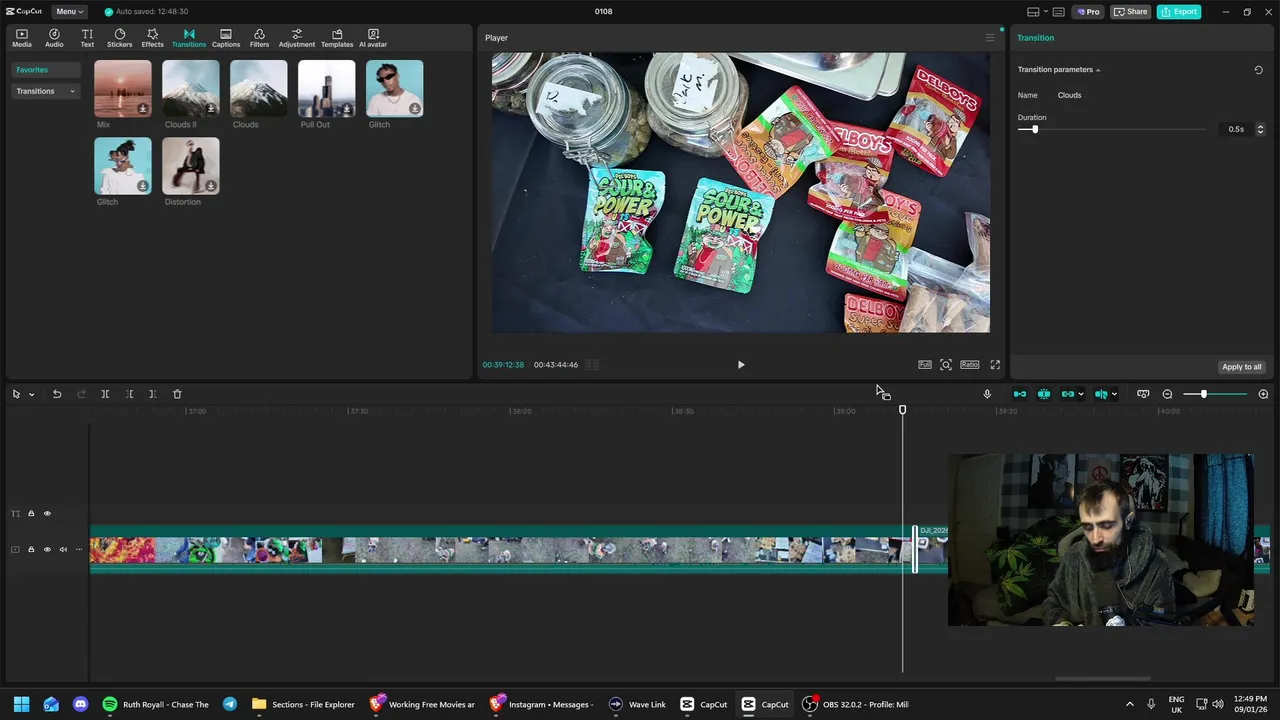Expand the linkage options dropdown
1280x720 pixels.
1081,394
